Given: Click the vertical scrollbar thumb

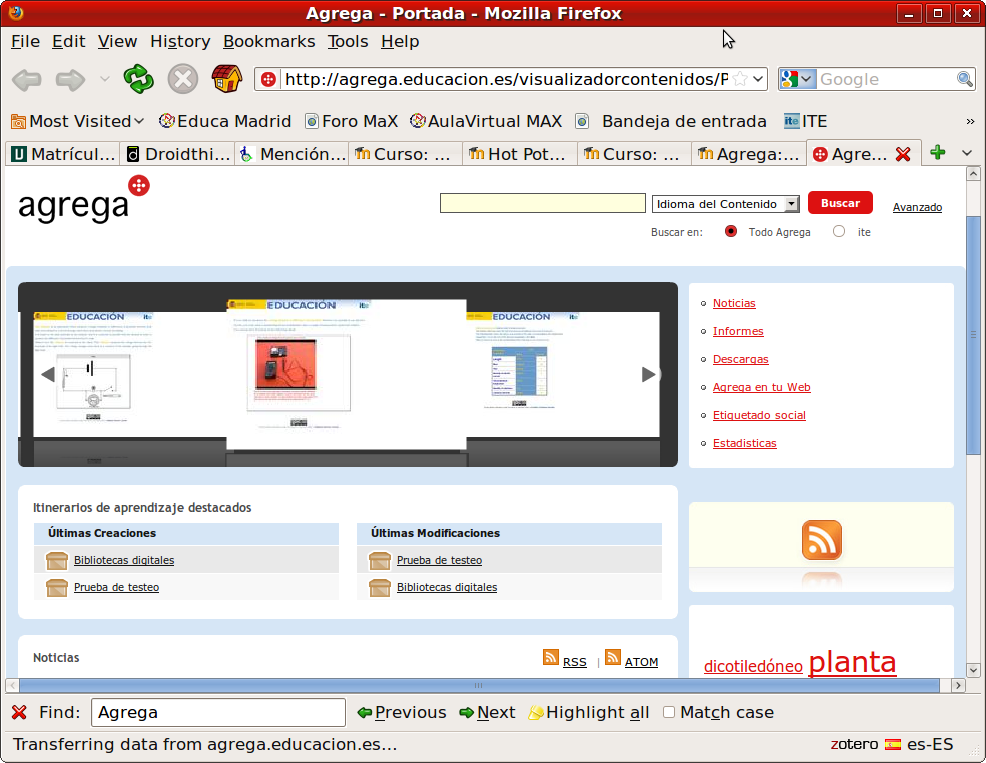Looking at the screenshot, I should [x=973, y=335].
